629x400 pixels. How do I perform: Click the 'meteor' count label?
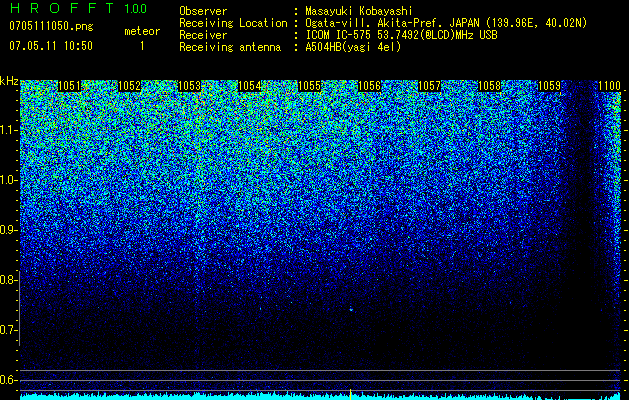142,31
